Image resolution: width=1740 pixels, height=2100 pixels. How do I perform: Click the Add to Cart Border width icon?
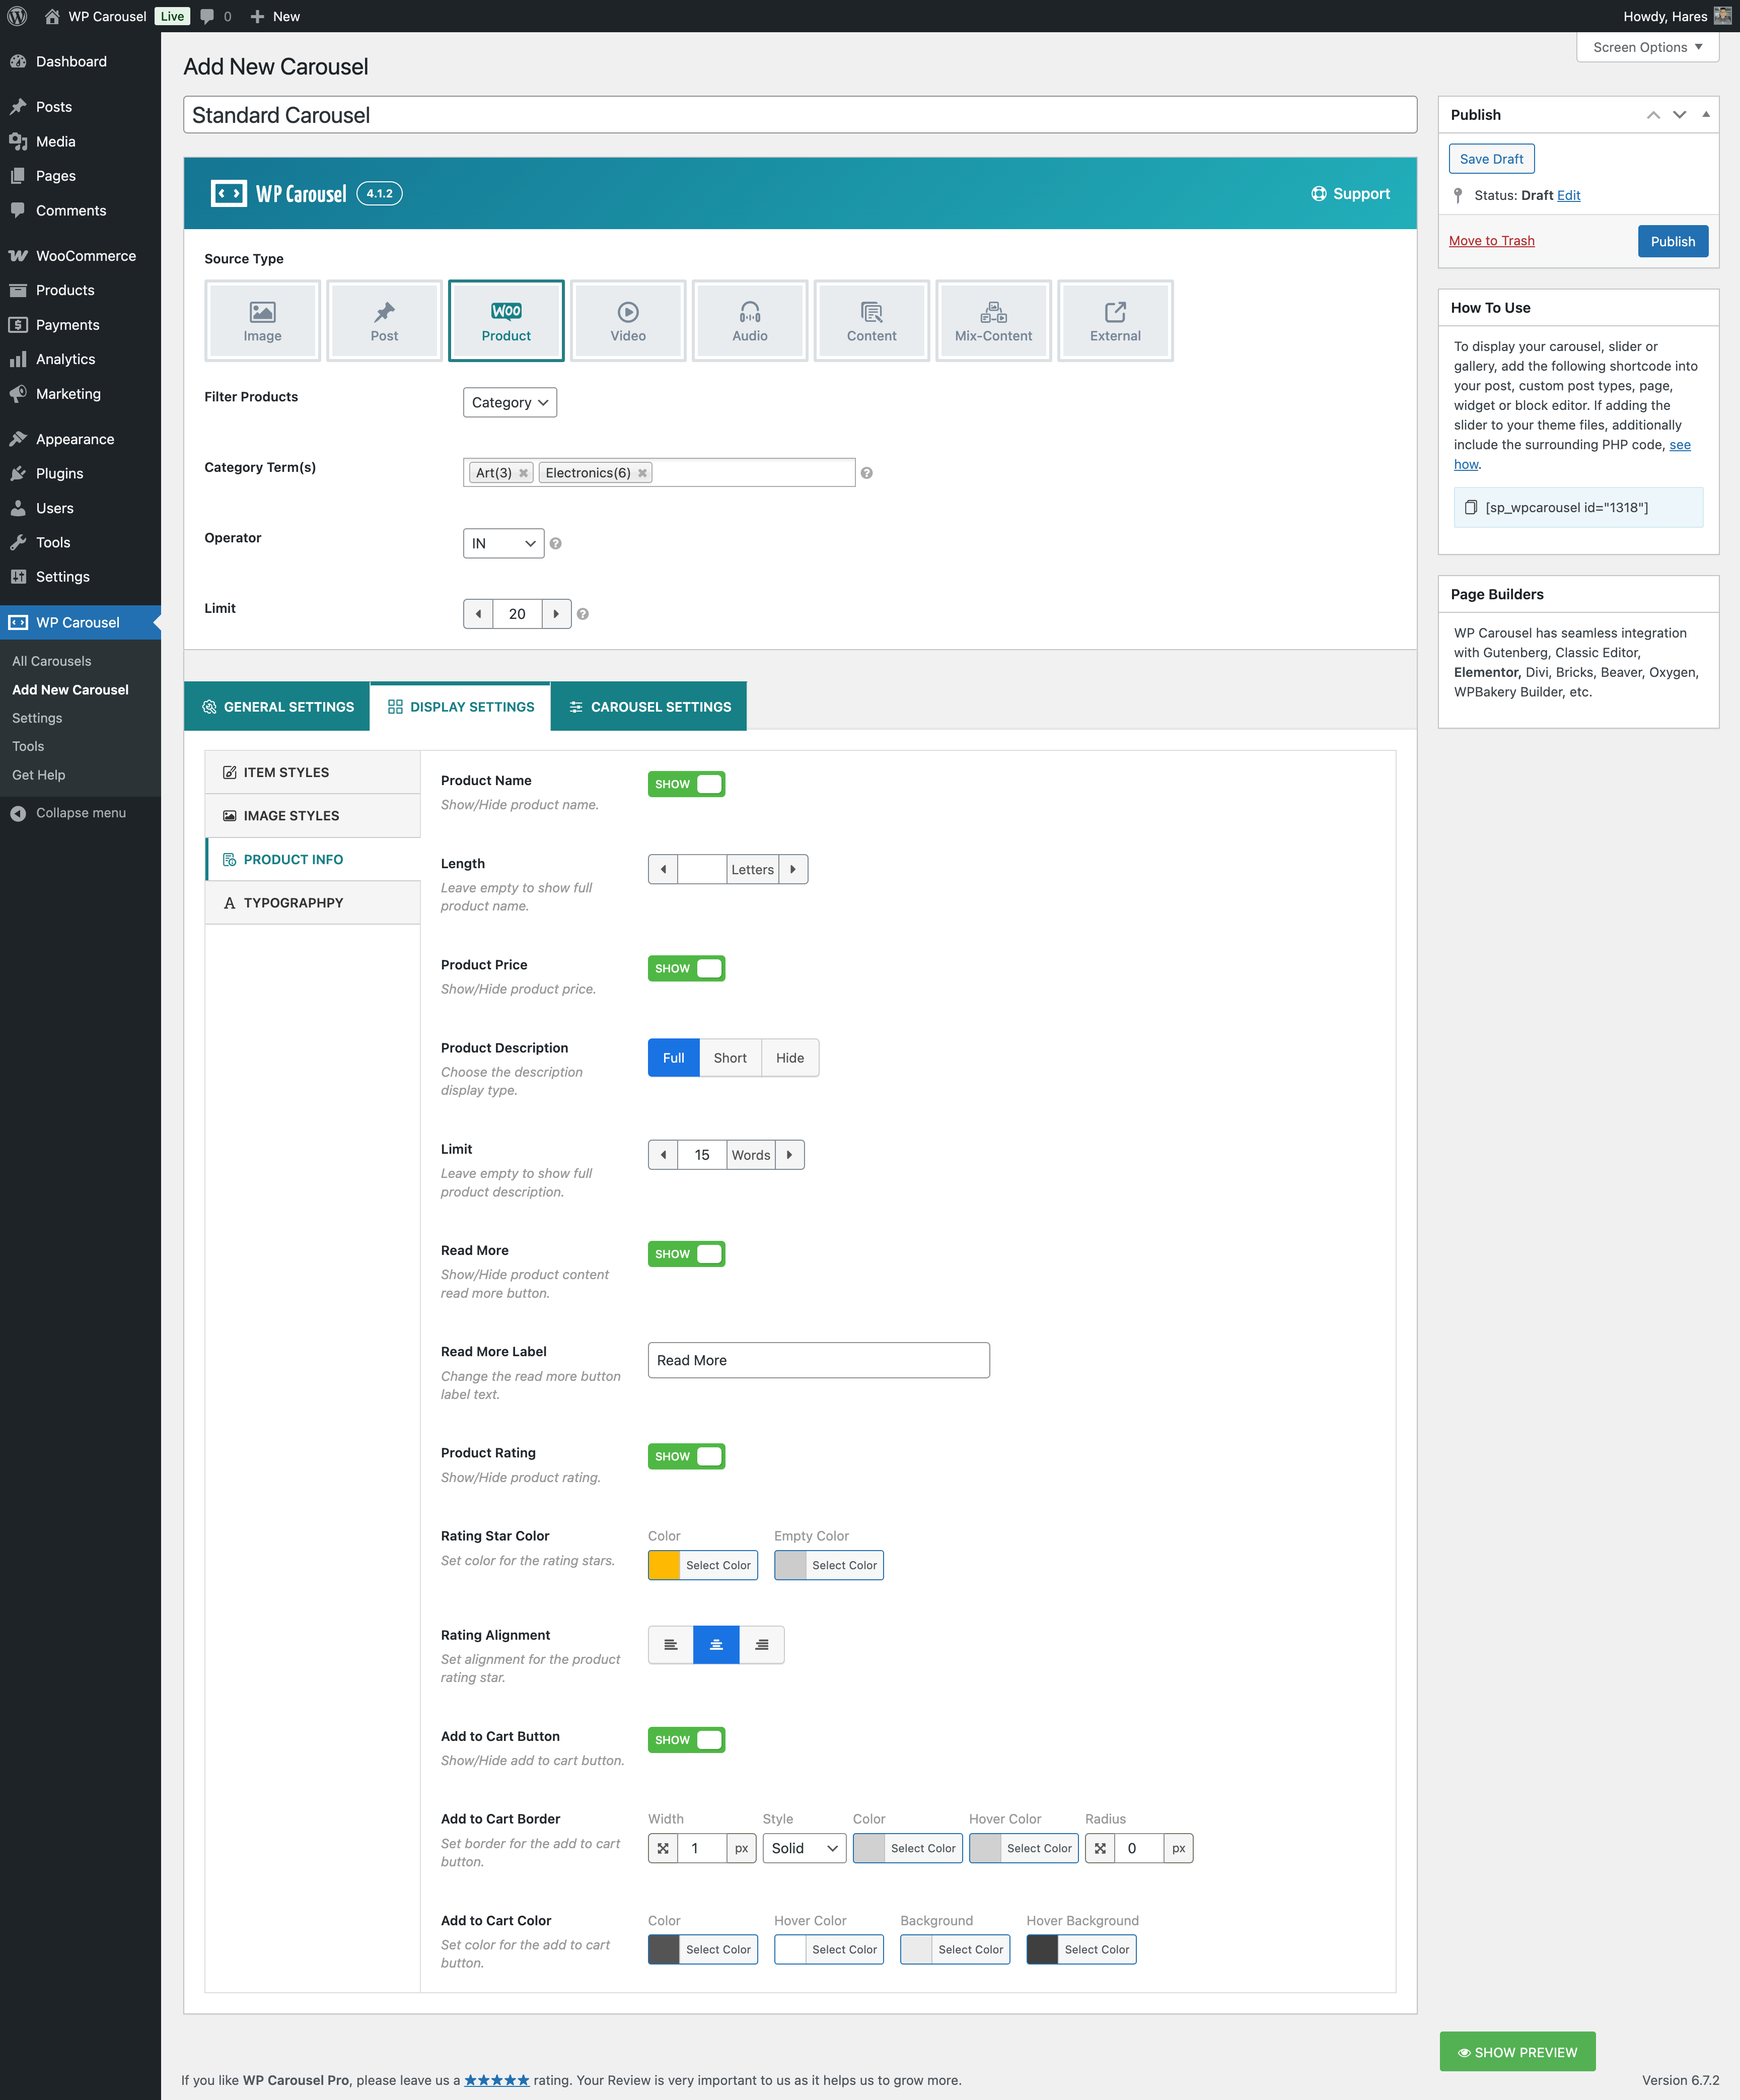pos(663,1848)
